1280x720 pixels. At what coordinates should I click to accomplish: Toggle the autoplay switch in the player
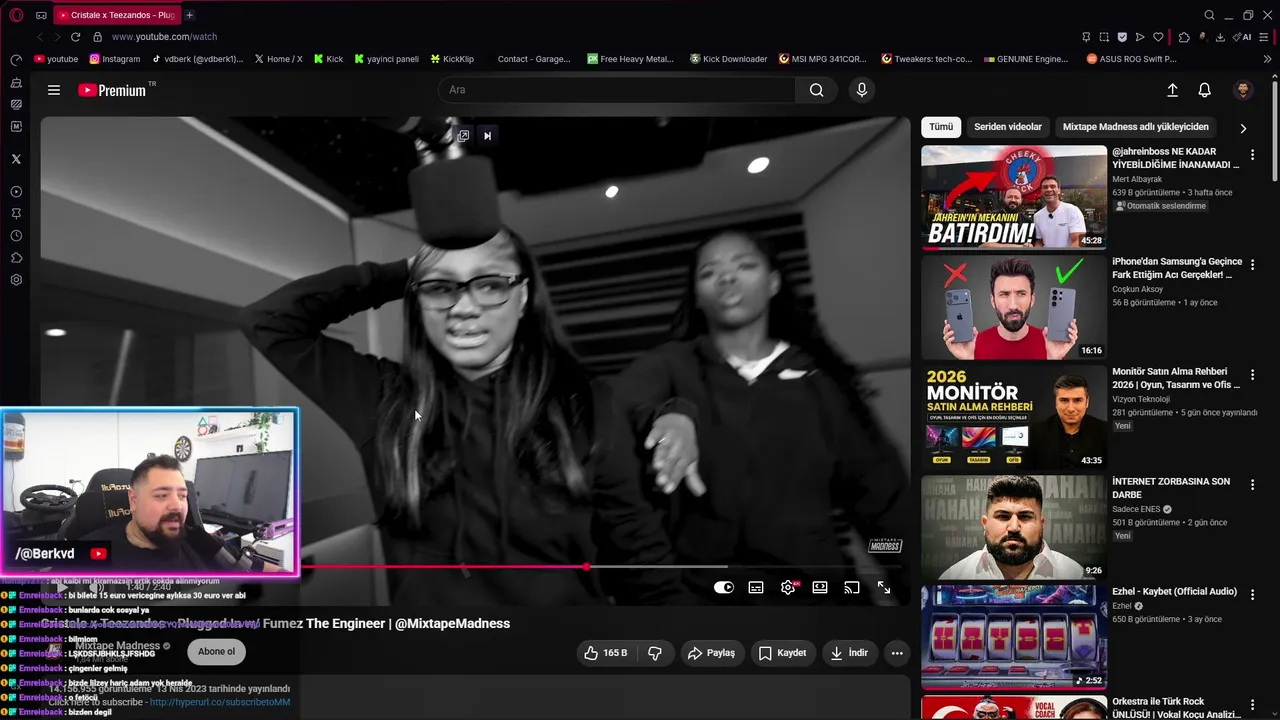[x=724, y=587]
